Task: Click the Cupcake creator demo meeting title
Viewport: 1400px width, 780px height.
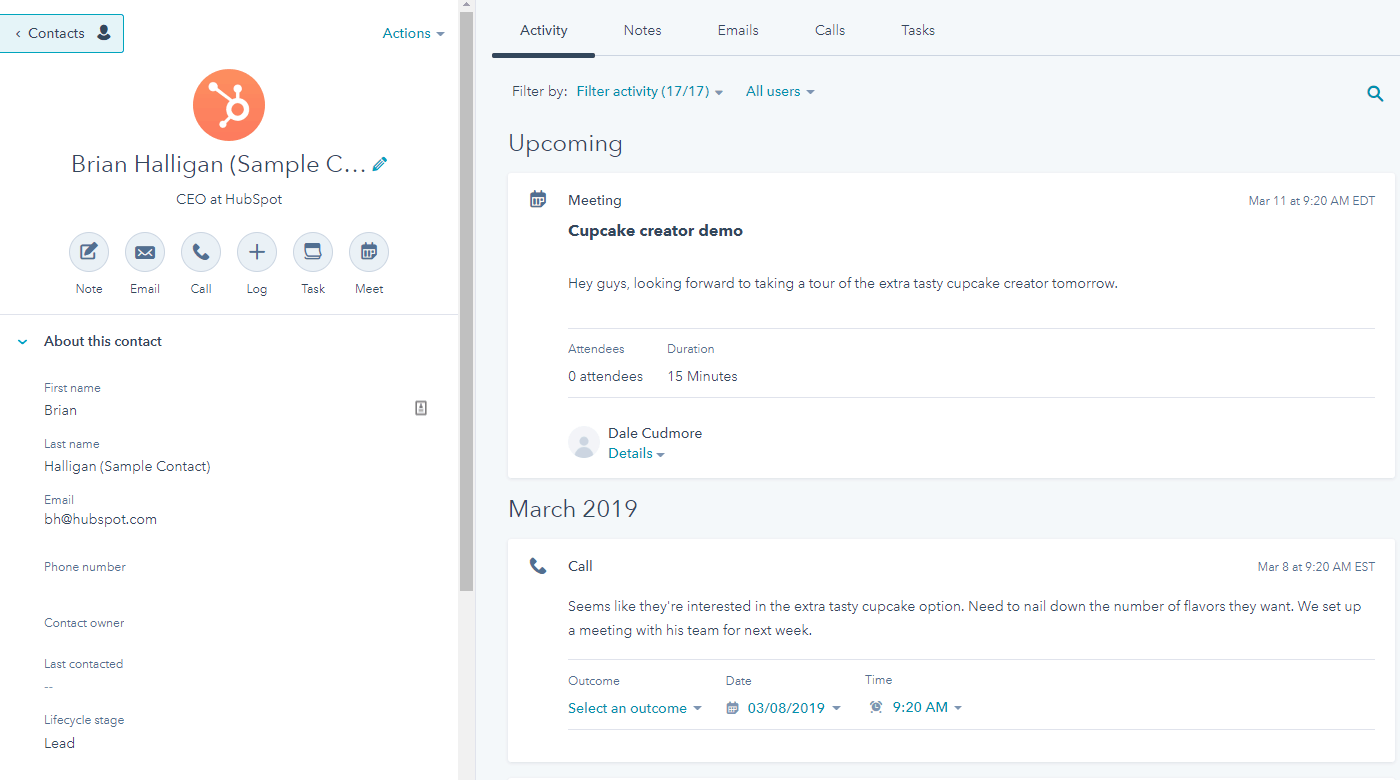Action: [655, 231]
